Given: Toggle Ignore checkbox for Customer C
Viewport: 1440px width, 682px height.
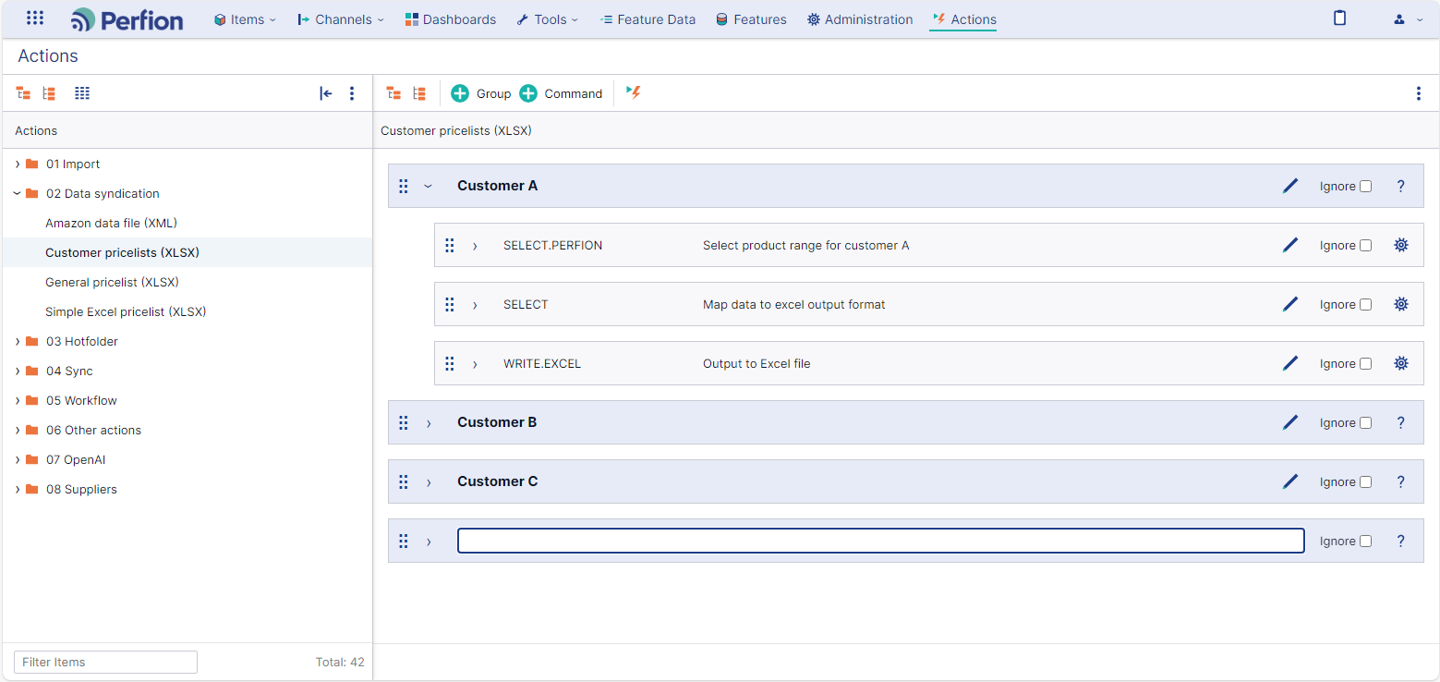Looking at the screenshot, I should point(1366,482).
